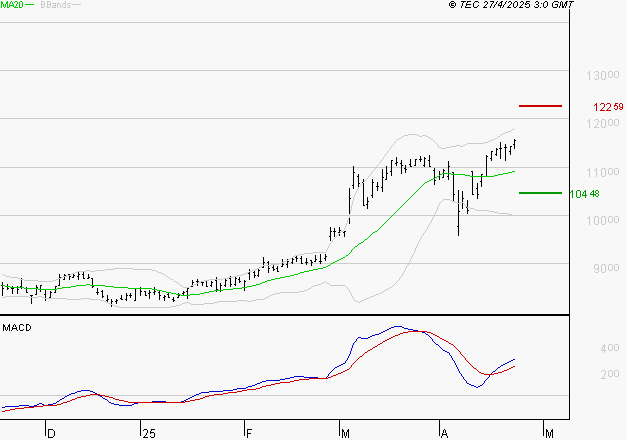This screenshot has width=627, height=440.
Task: Click the F month marker on time axis
Action: pyautogui.click(x=249, y=434)
